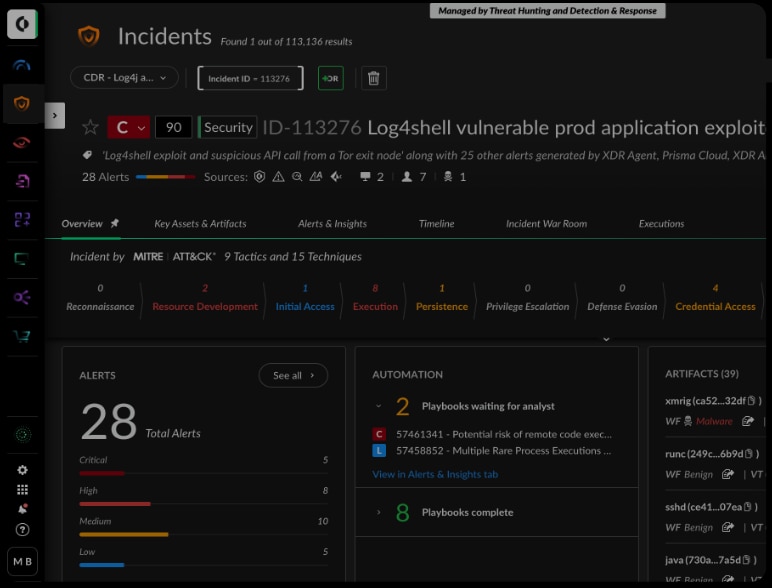Delete filter using the trash icon
The height and width of the screenshot is (588, 772).
click(373, 78)
